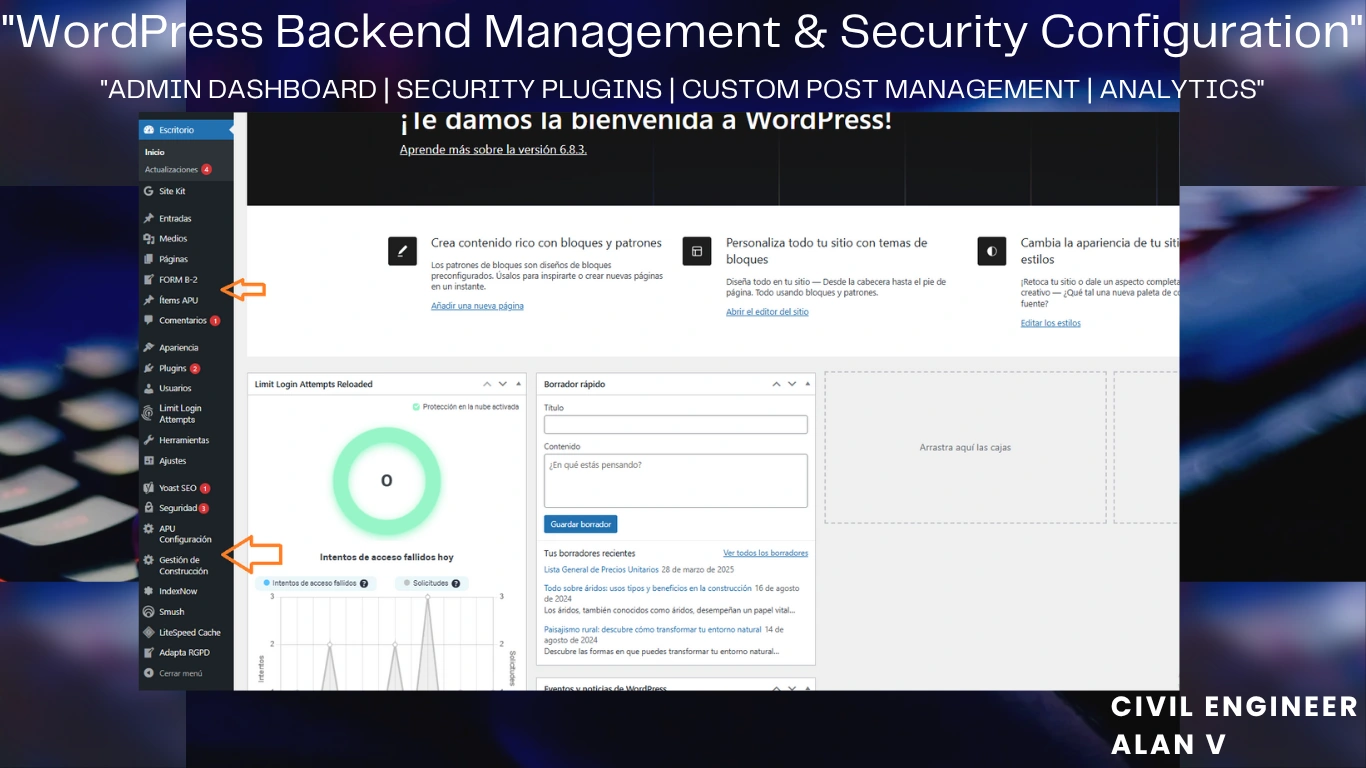Viewport: 1366px width, 768px height.
Task: Click the APU Configuración gear icon
Action: (149, 529)
